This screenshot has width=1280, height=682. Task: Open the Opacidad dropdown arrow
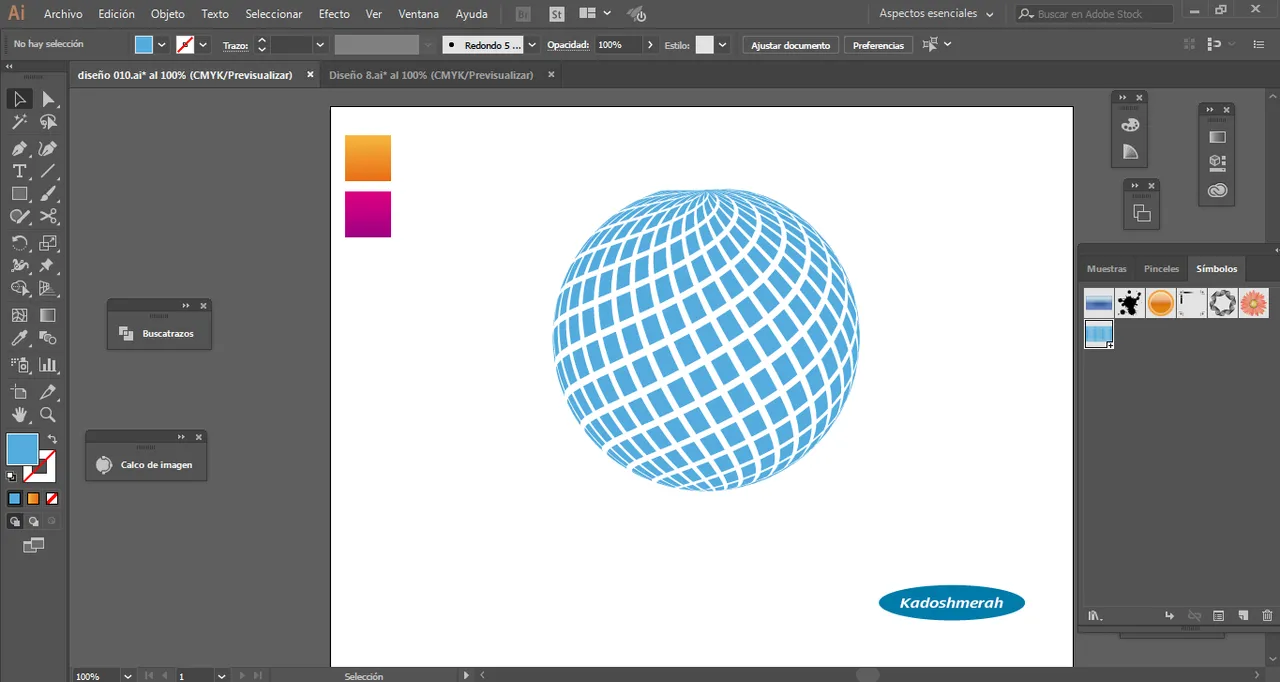(651, 45)
